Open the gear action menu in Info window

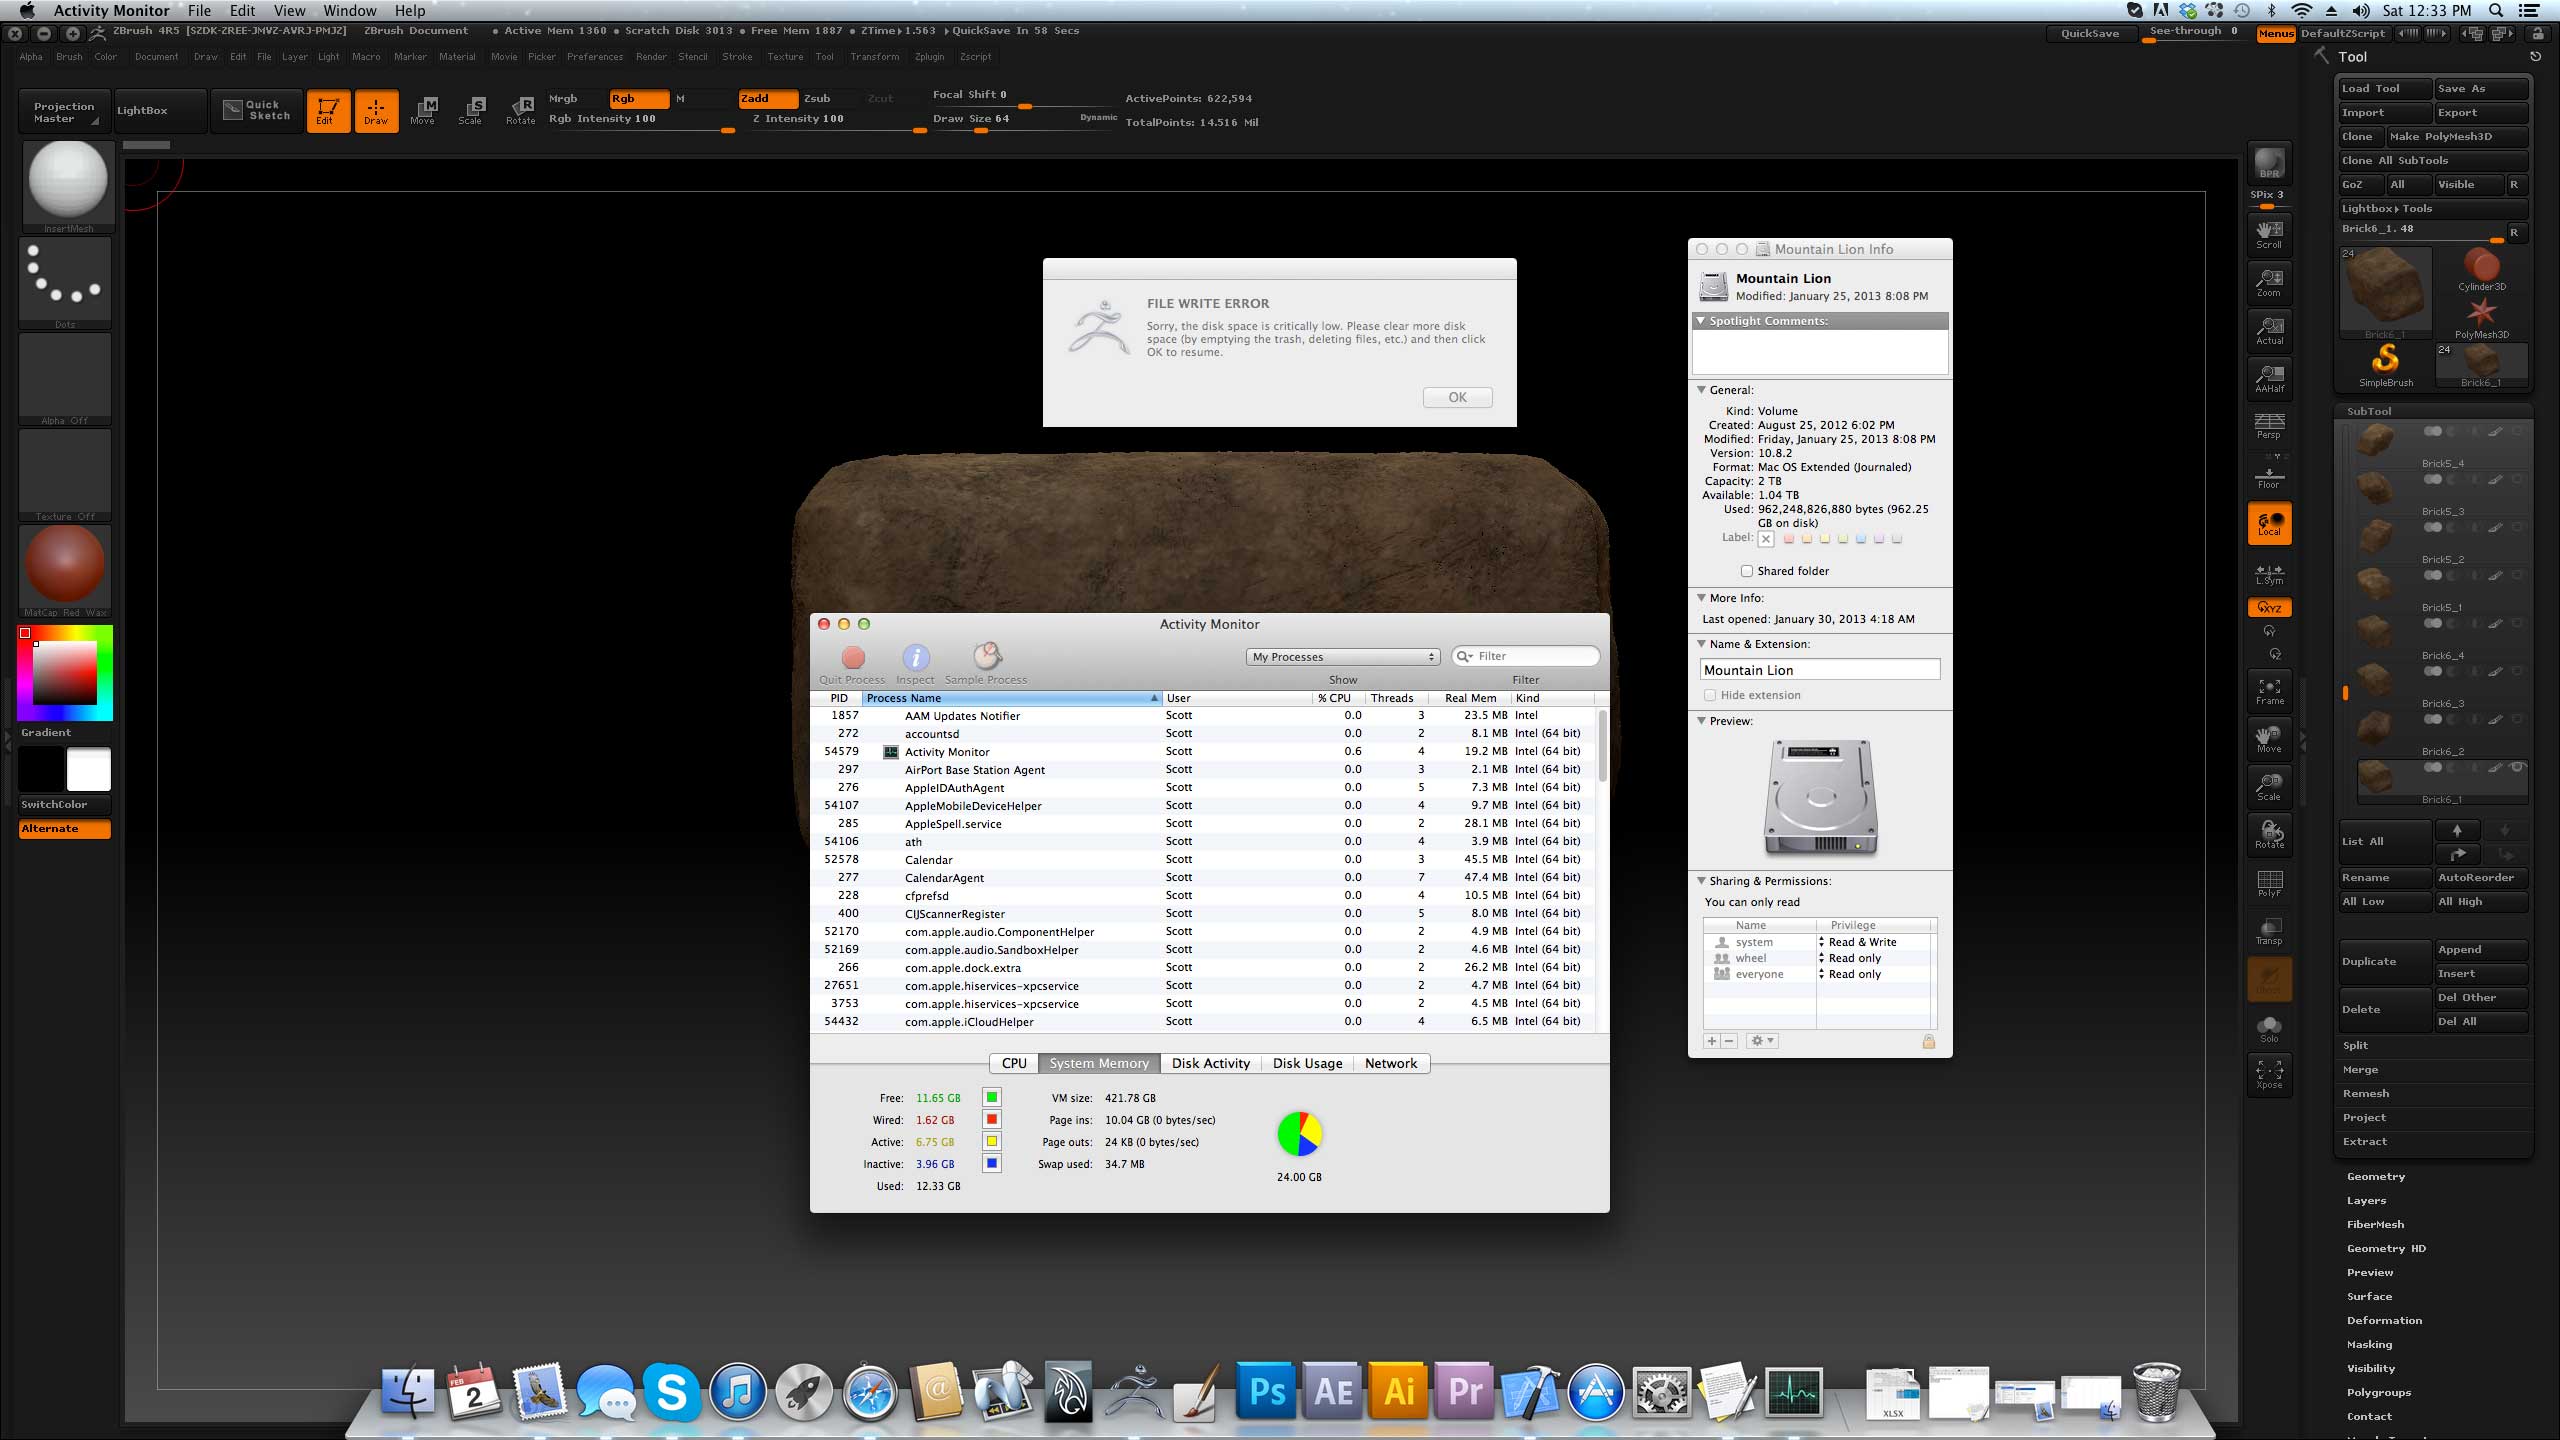coord(1761,1041)
